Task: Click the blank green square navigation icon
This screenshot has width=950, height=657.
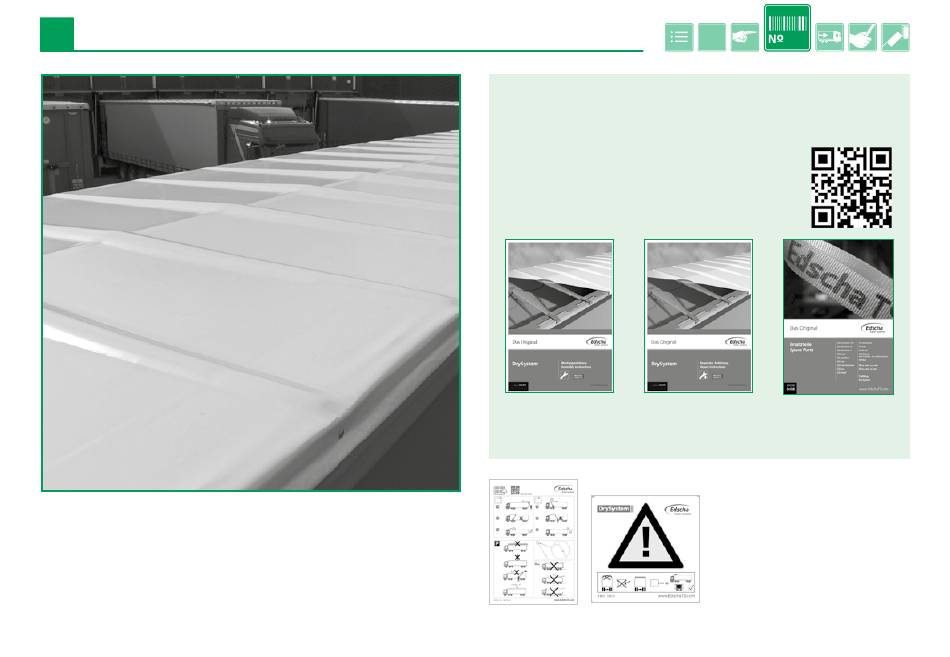Action: 712,37
